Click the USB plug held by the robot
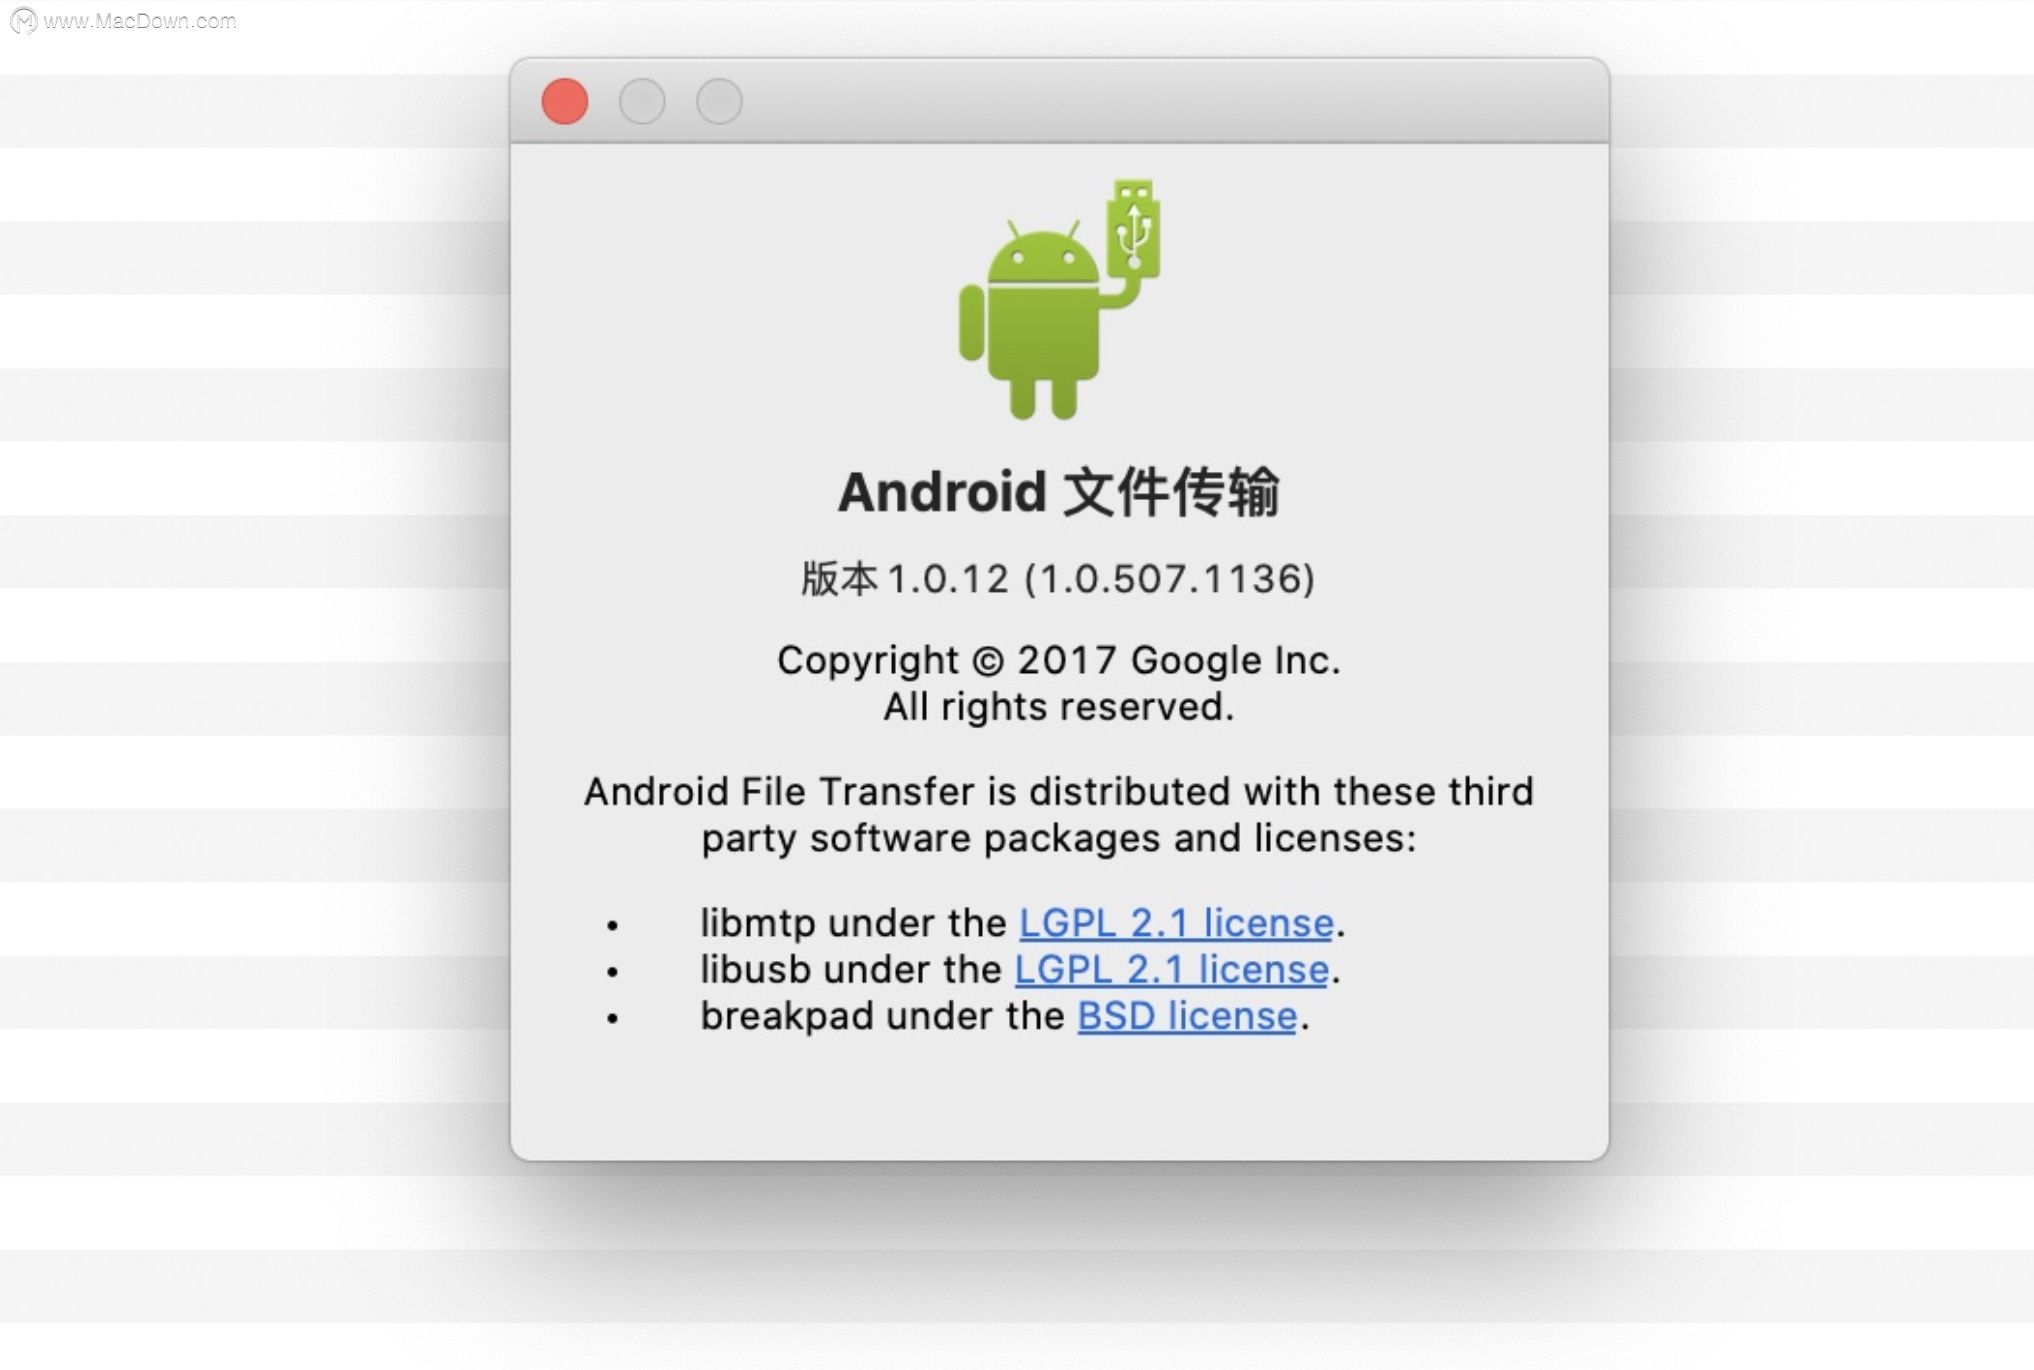Image resolution: width=2034 pixels, height=1370 pixels. point(1133,227)
